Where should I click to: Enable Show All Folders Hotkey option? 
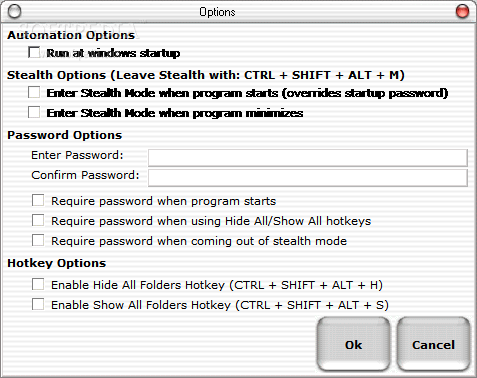coord(38,304)
